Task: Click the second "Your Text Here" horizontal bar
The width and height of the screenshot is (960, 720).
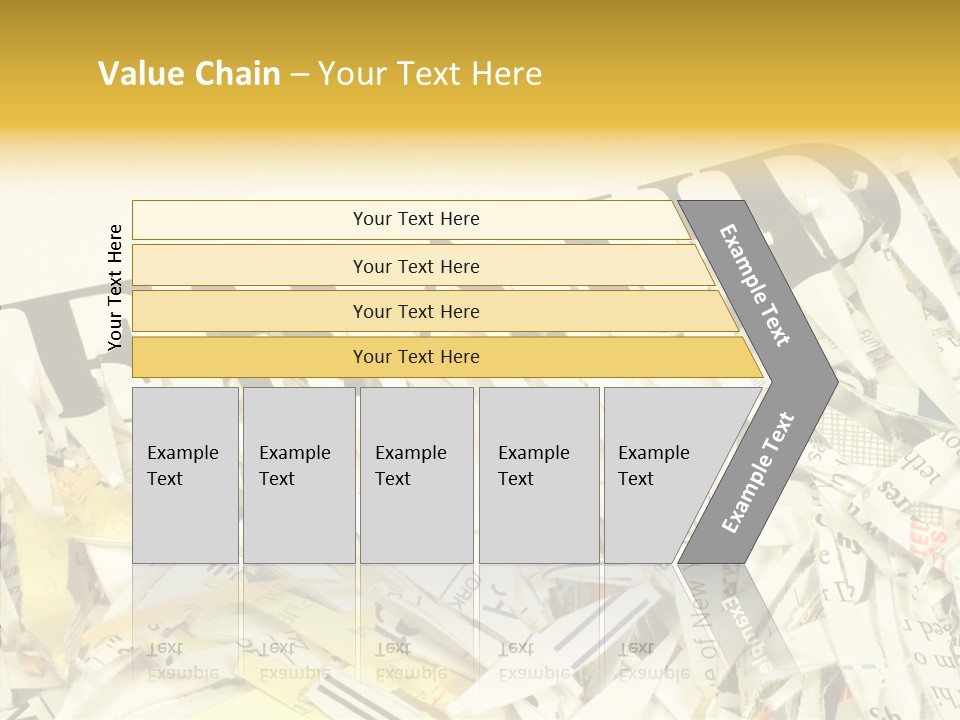Action: (416, 266)
